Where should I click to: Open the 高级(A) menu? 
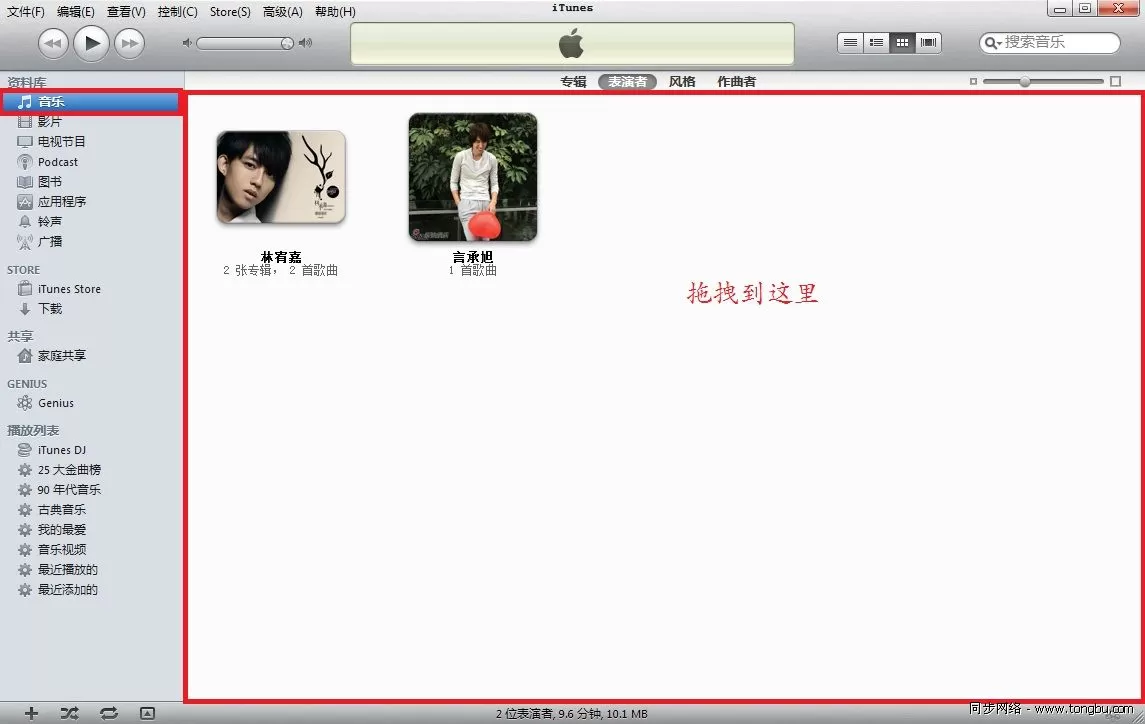click(283, 12)
